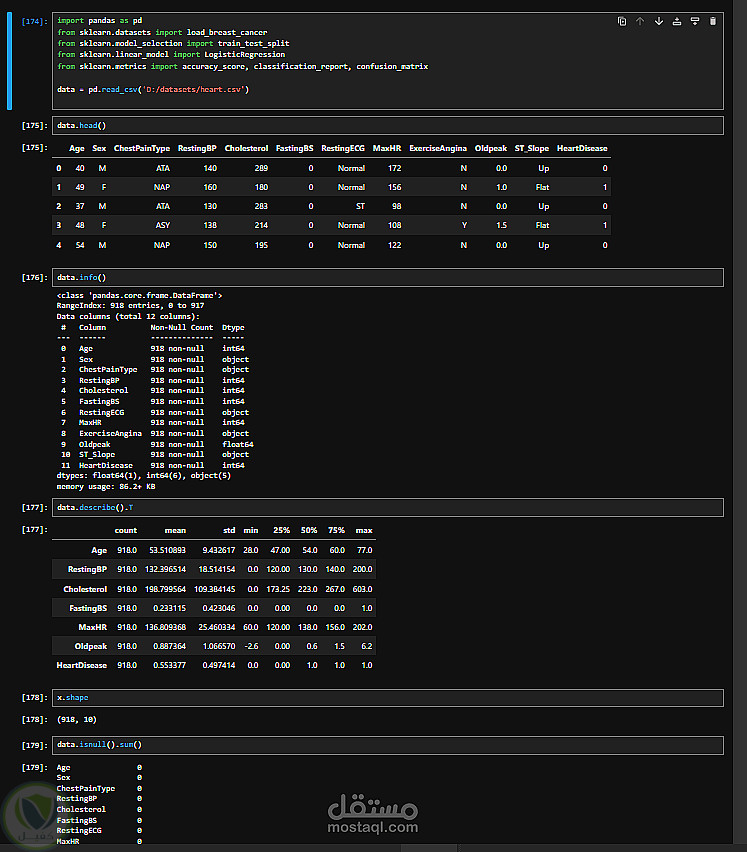747x852 pixels.
Task: Click inside the import pandas code cell
Action: click(388, 61)
